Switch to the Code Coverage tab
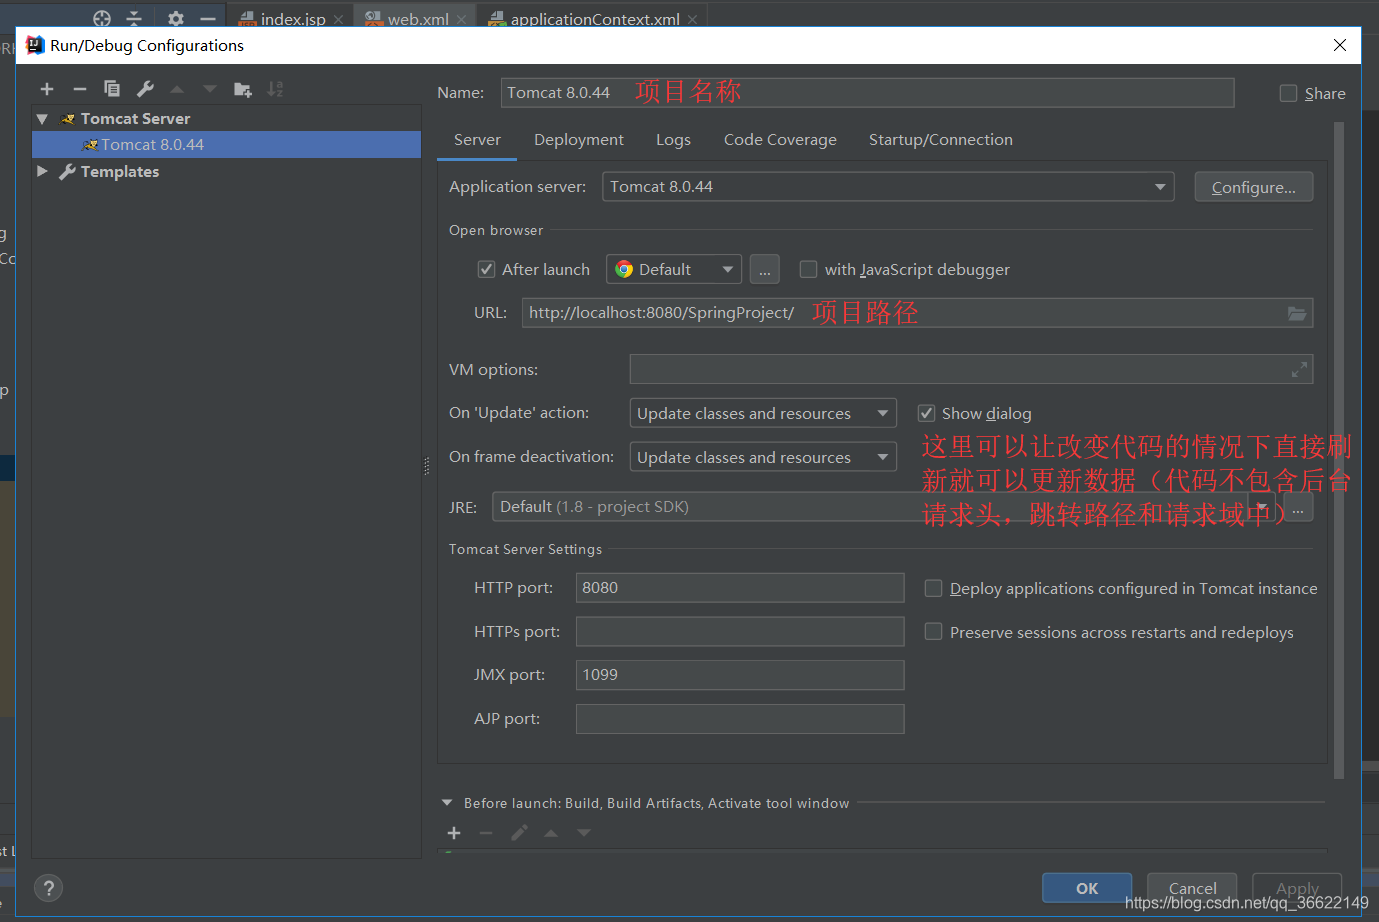Image resolution: width=1379 pixels, height=922 pixels. click(780, 140)
